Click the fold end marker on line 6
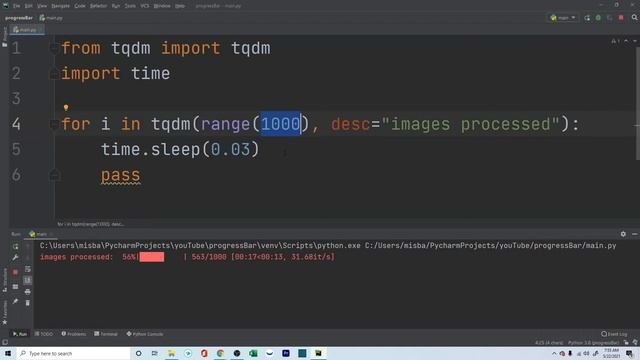 [x=54, y=176]
